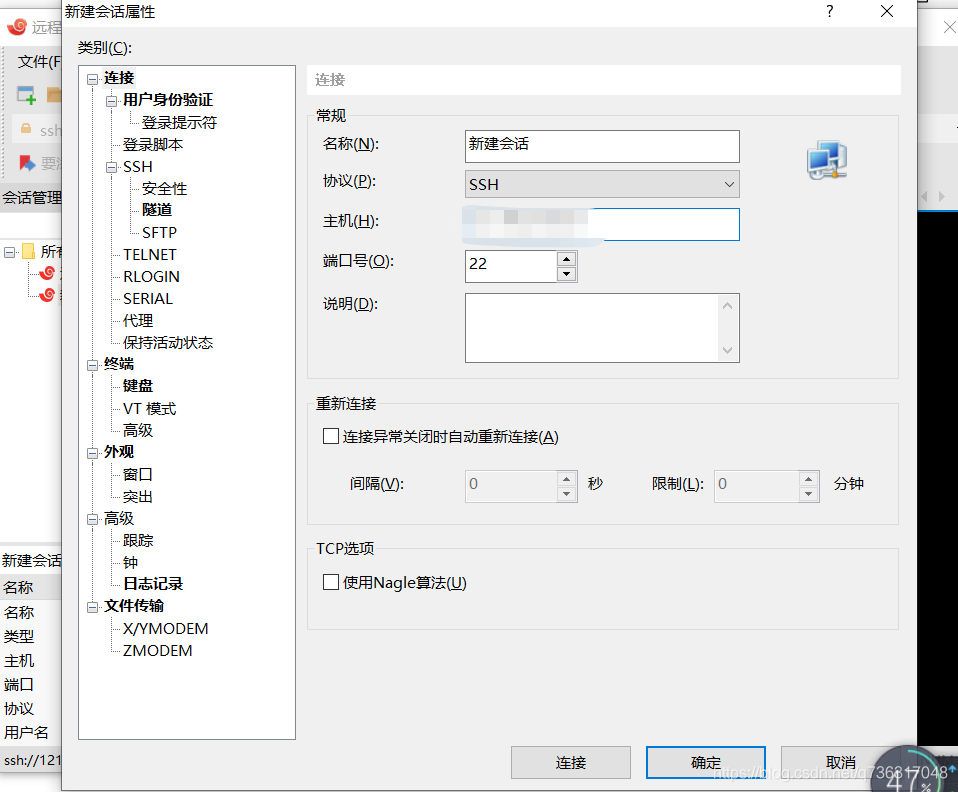
Task: Select 隧道 under SSH
Action: click(x=156, y=210)
